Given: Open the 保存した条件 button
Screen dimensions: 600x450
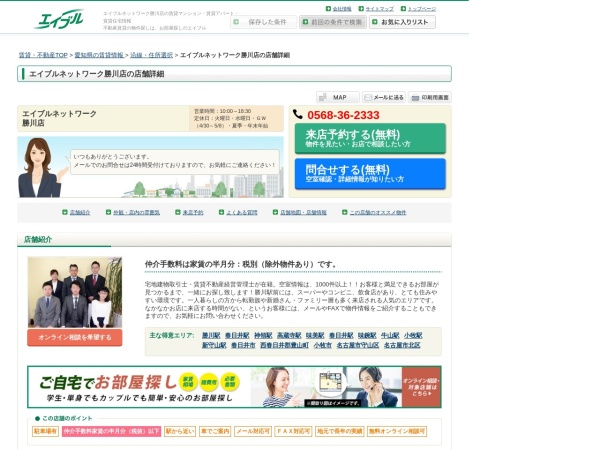Looking at the screenshot, I should (x=263, y=22).
